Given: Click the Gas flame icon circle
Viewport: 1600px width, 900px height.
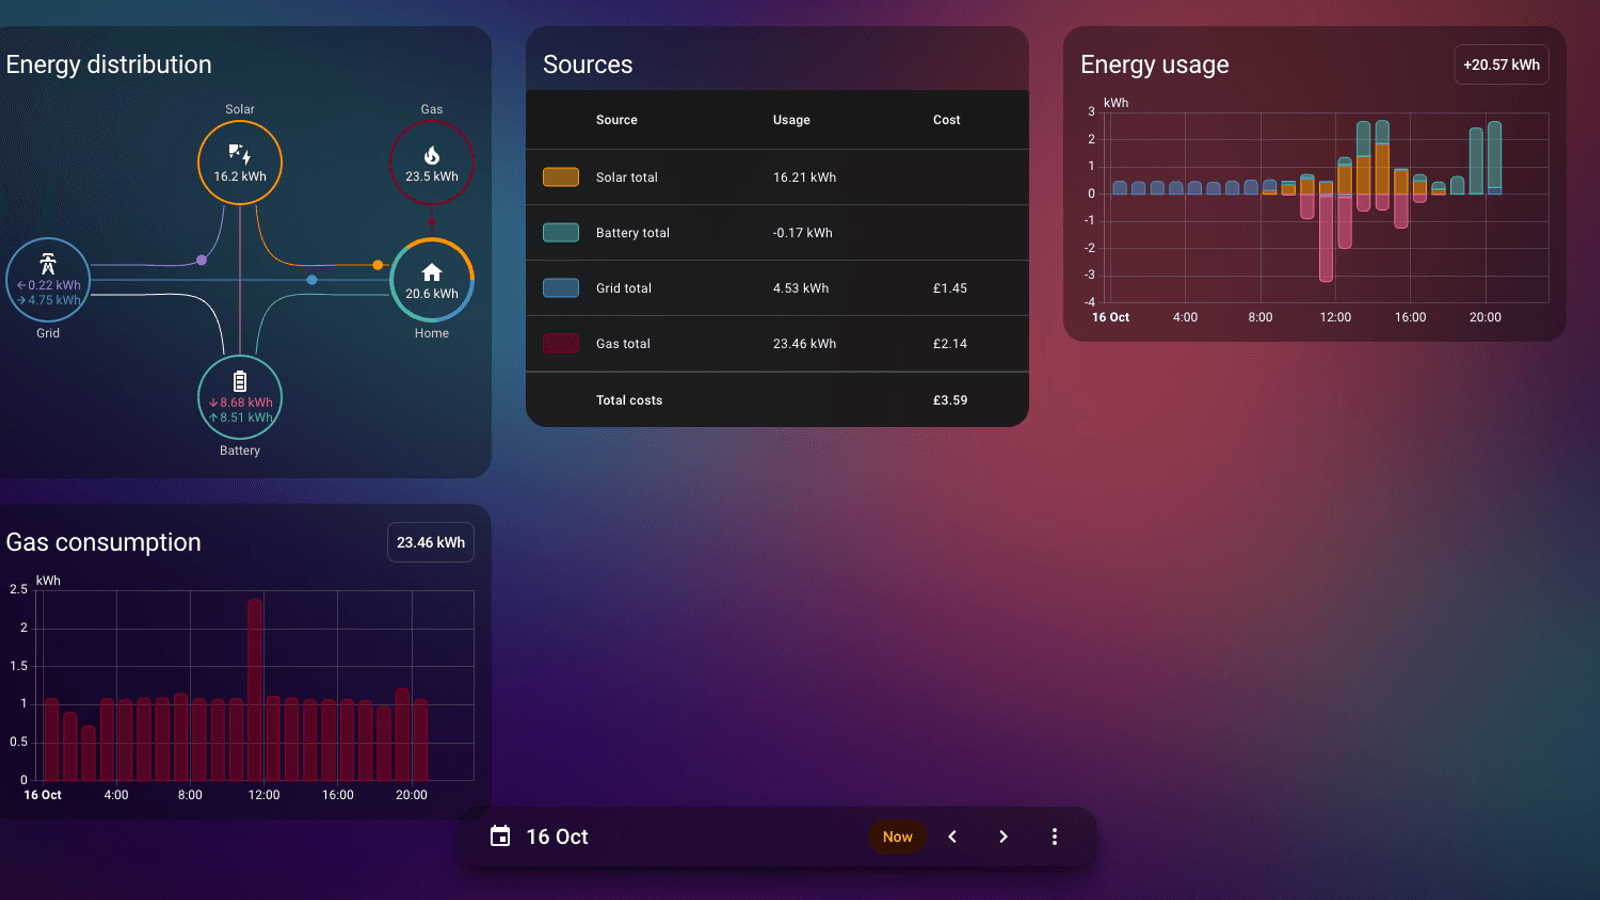Looking at the screenshot, I should pos(432,162).
